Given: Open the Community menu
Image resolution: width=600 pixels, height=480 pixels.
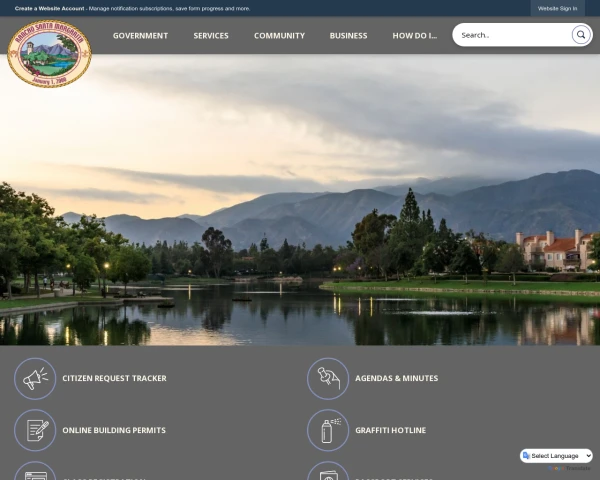Looking at the screenshot, I should point(279,36).
